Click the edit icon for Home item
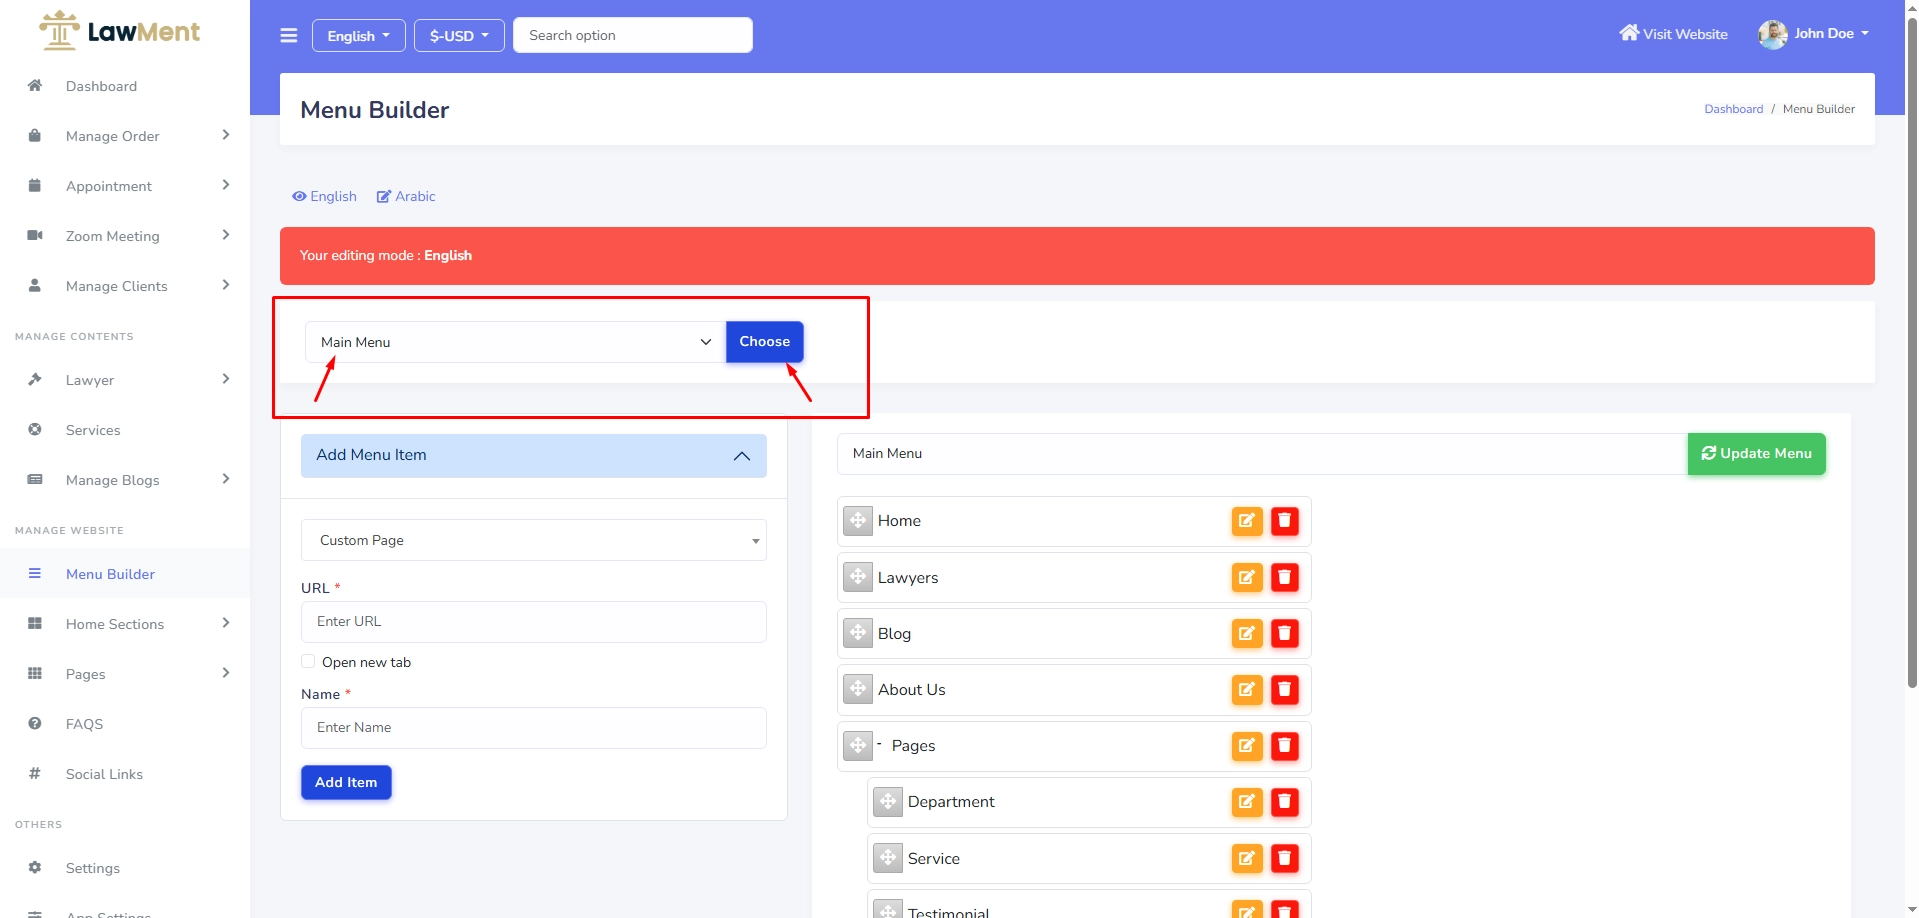The image size is (1919, 918). [x=1246, y=521]
